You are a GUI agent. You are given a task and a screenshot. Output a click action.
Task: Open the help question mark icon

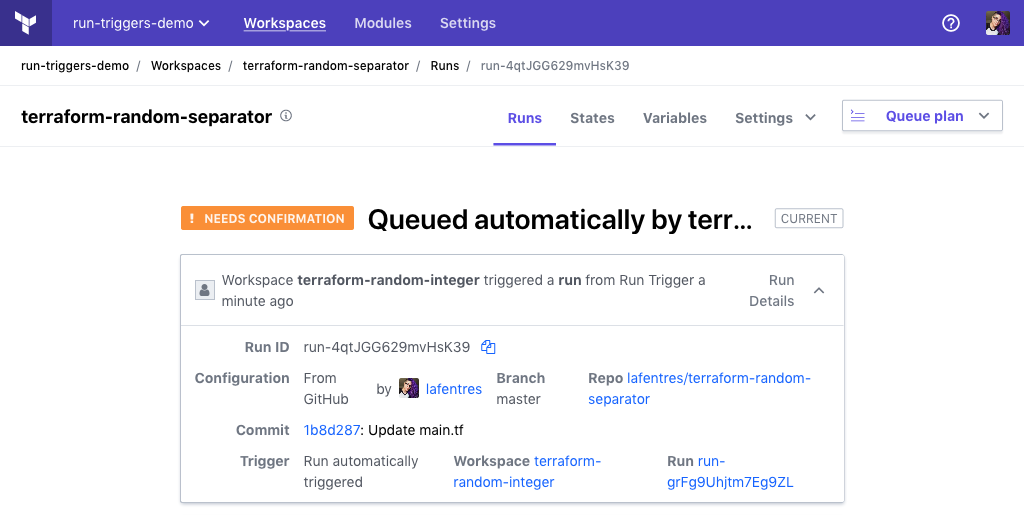(x=951, y=23)
